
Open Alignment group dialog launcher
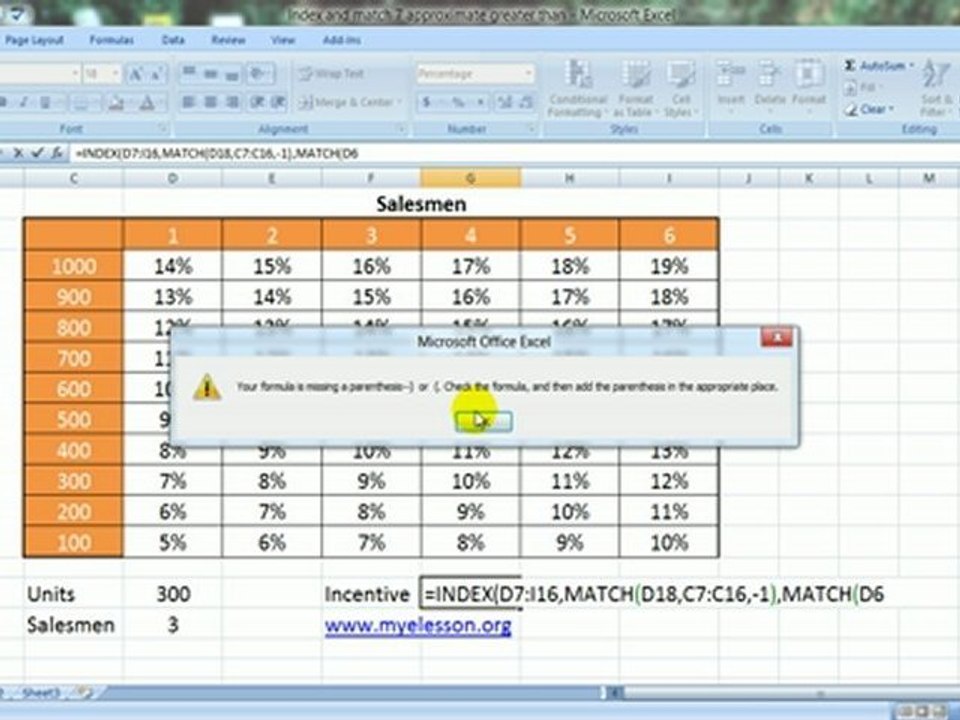pyautogui.click(x=402, y=129)
